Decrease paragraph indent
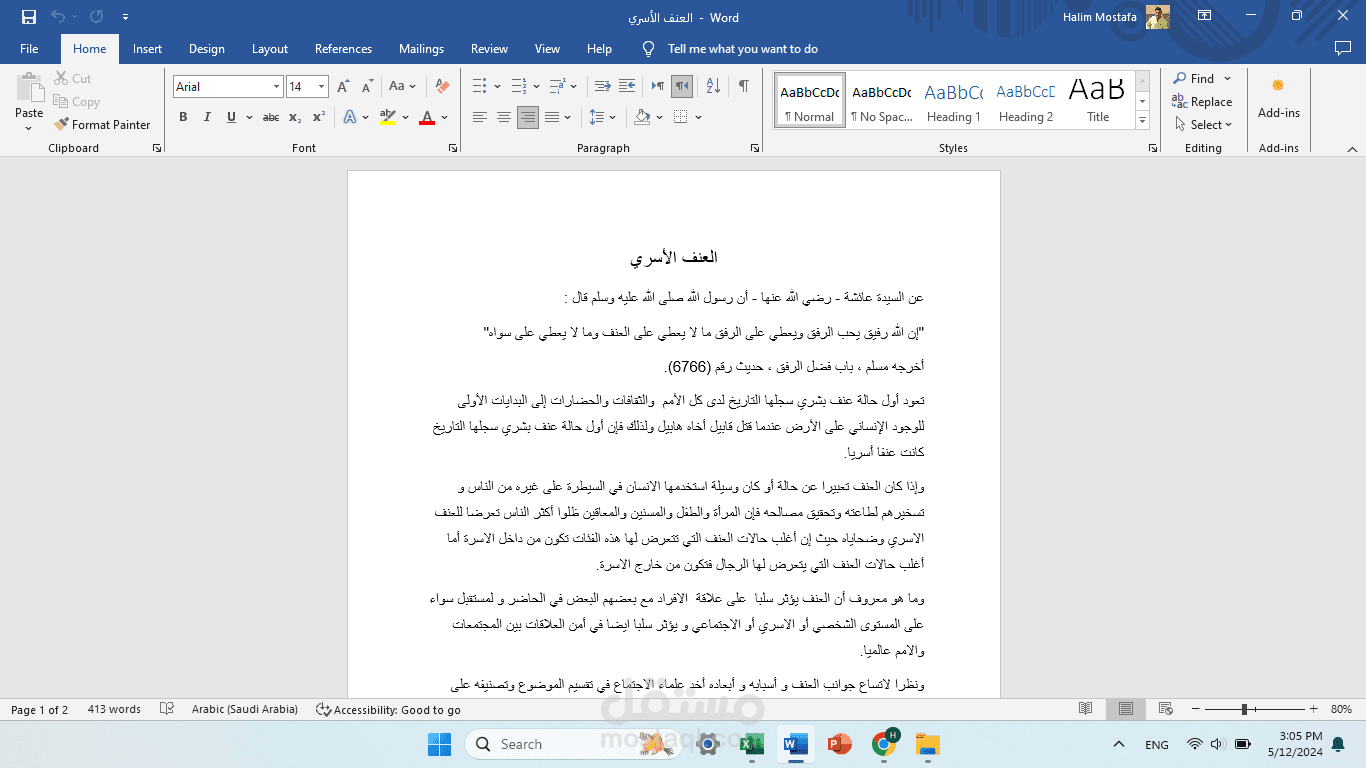Viewport: 1366px width, 768px height. click(x=602, y=87)
